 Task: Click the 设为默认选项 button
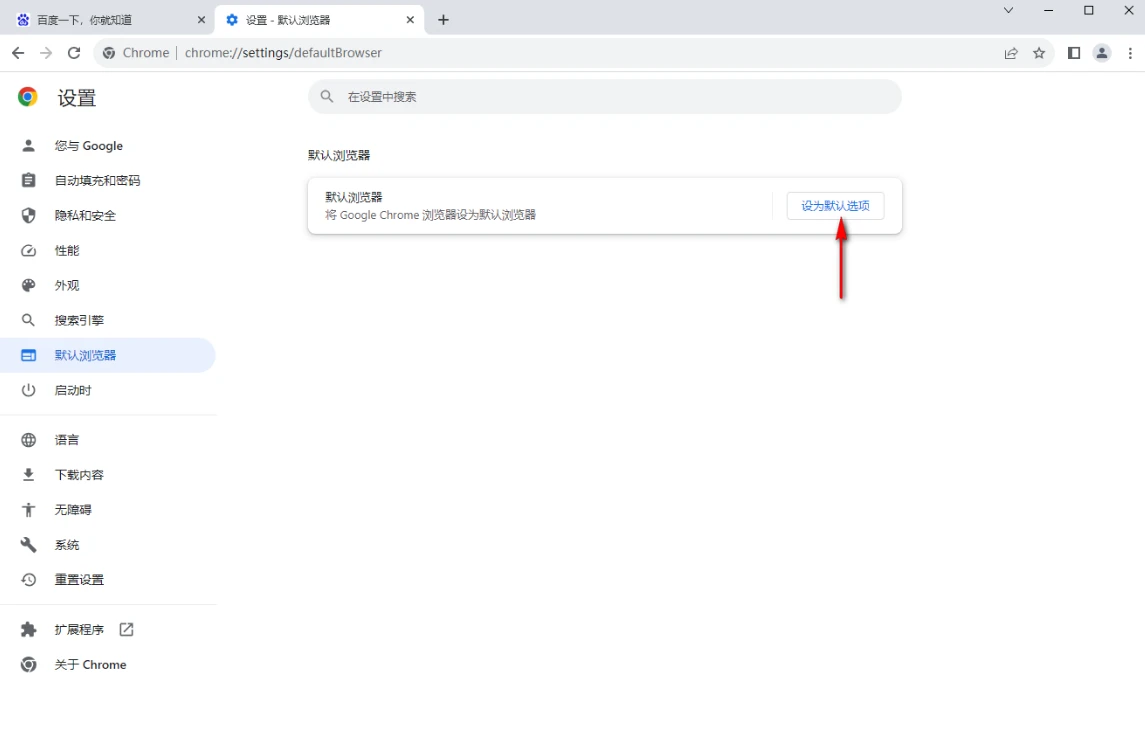tap(835, 206)
